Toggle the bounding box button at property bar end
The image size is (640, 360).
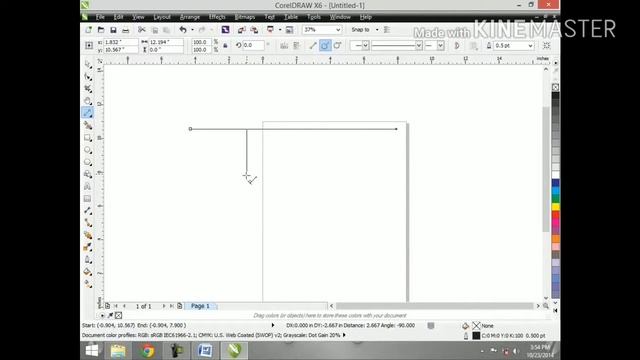pos(547,45)
